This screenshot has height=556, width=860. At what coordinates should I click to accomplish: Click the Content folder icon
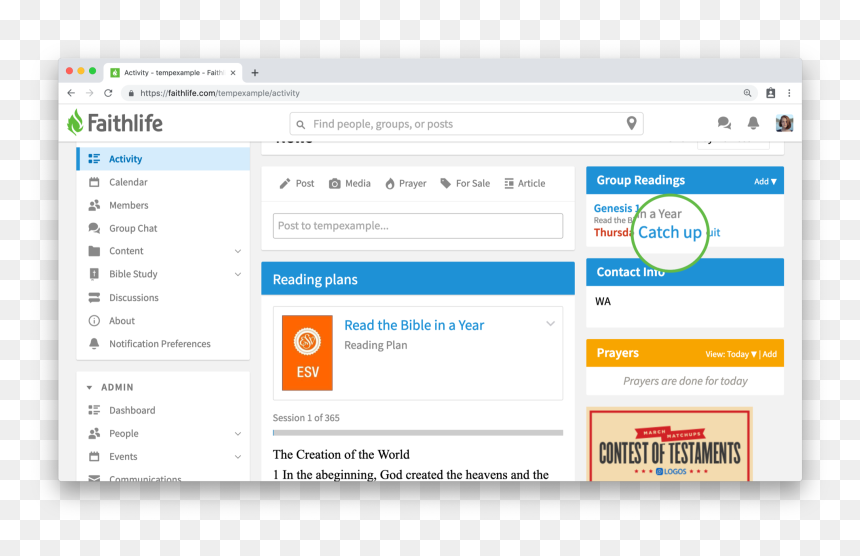[94, 251]
